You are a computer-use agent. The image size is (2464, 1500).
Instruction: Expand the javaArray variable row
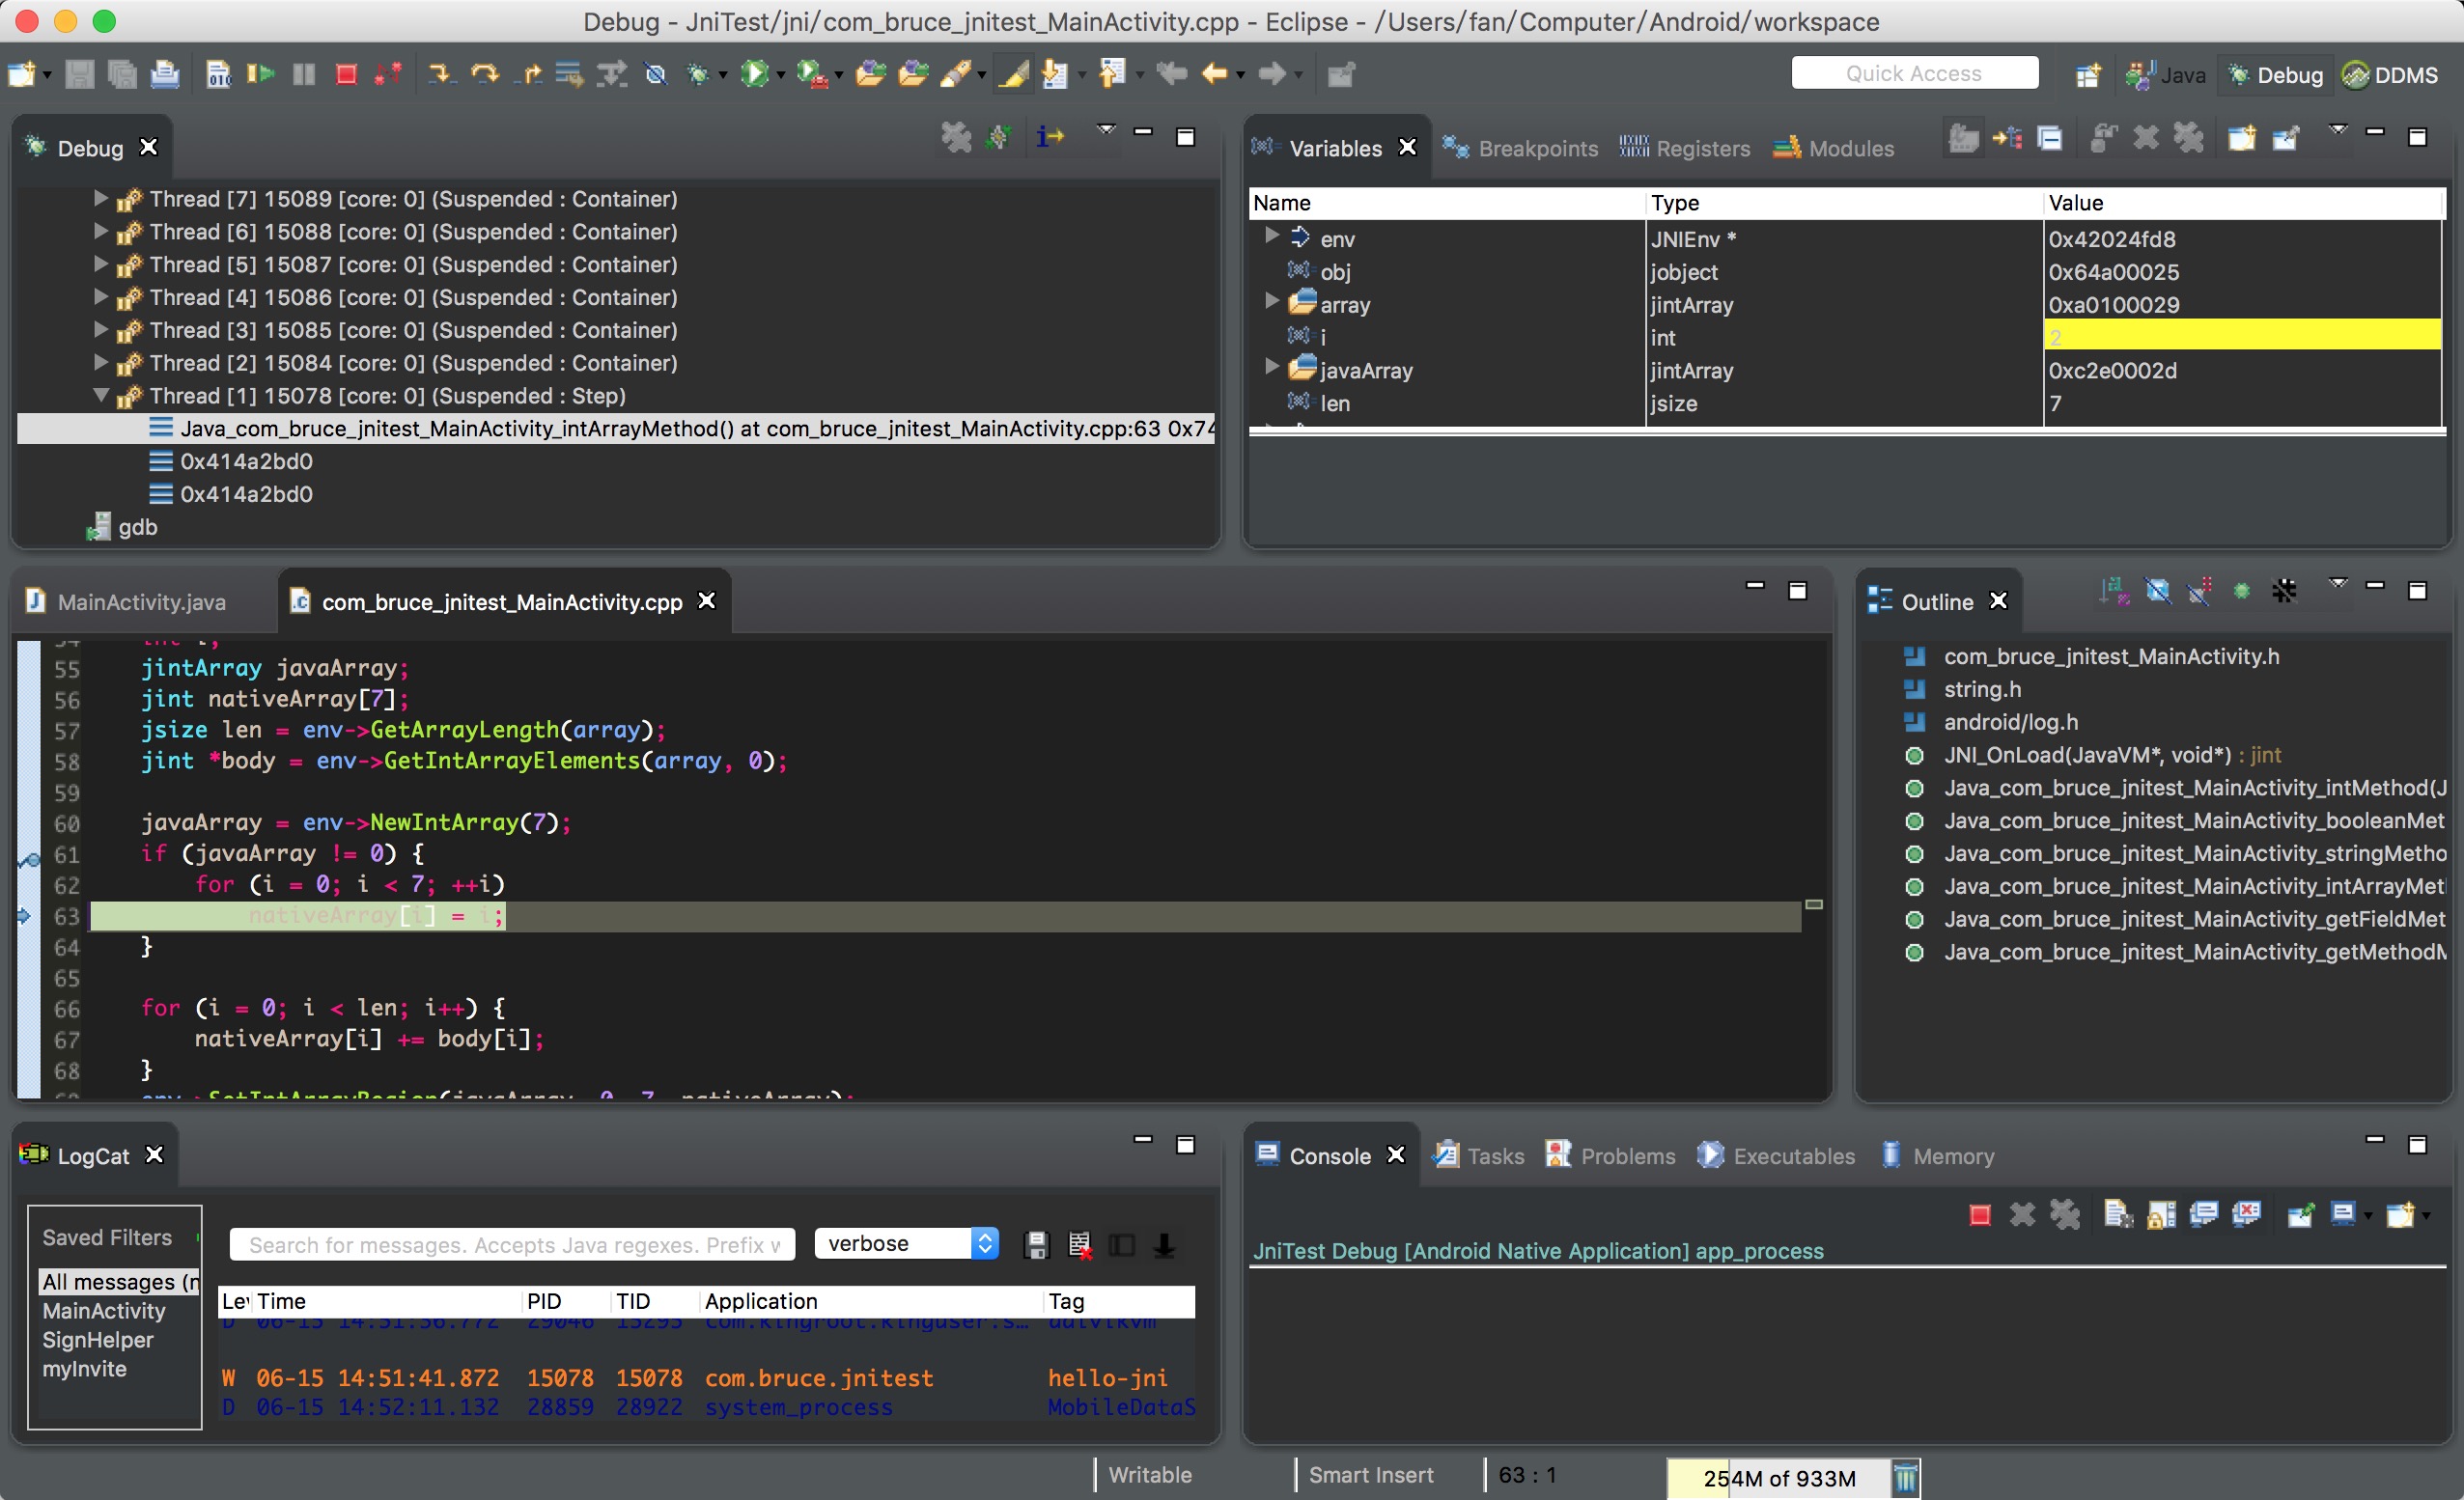pos(1271,368)
